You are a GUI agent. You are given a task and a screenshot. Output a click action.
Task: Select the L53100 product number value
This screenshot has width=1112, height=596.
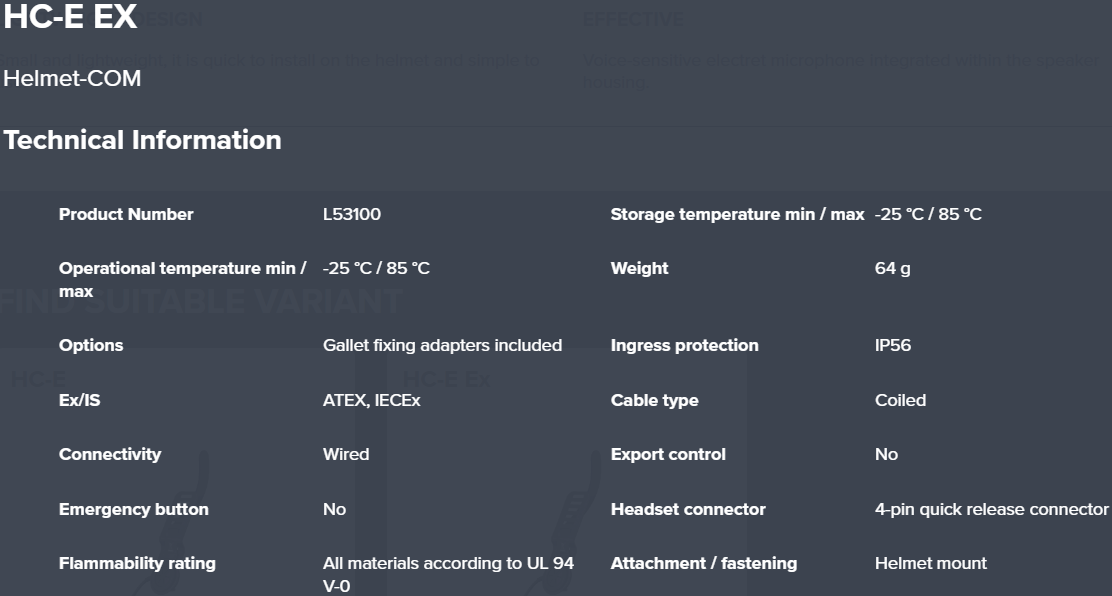[x=351, y=214]
